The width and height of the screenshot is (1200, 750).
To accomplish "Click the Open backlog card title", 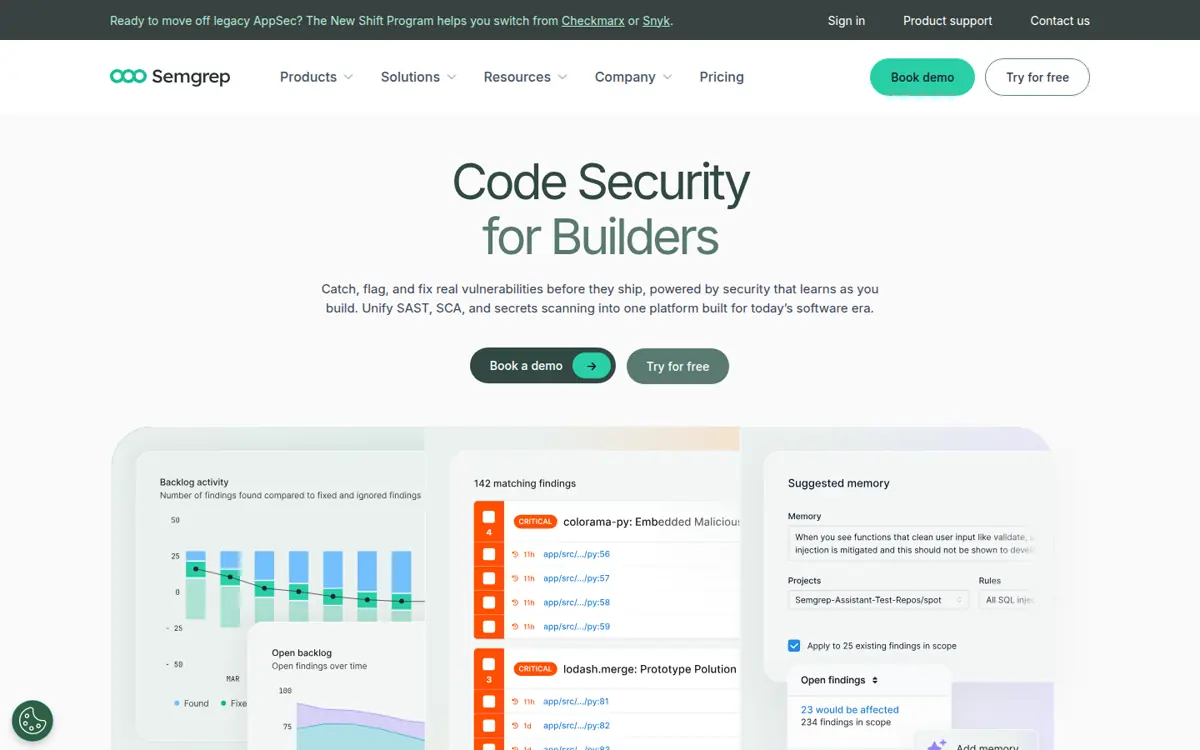I will coord(302,653).
